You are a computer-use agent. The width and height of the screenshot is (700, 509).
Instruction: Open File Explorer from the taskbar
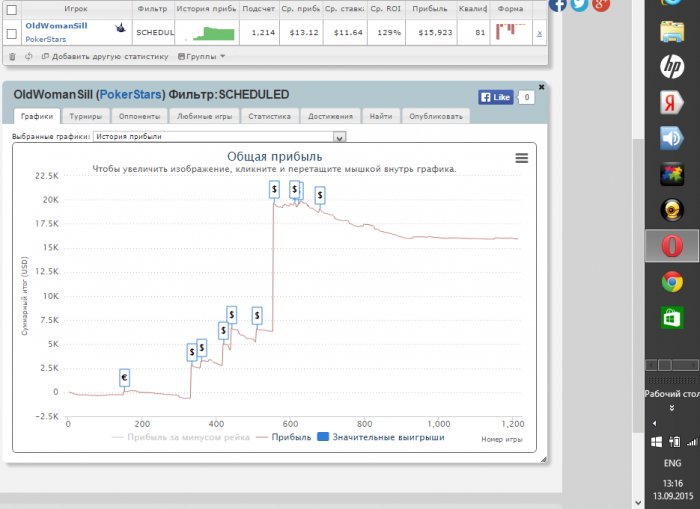(672, 31)
